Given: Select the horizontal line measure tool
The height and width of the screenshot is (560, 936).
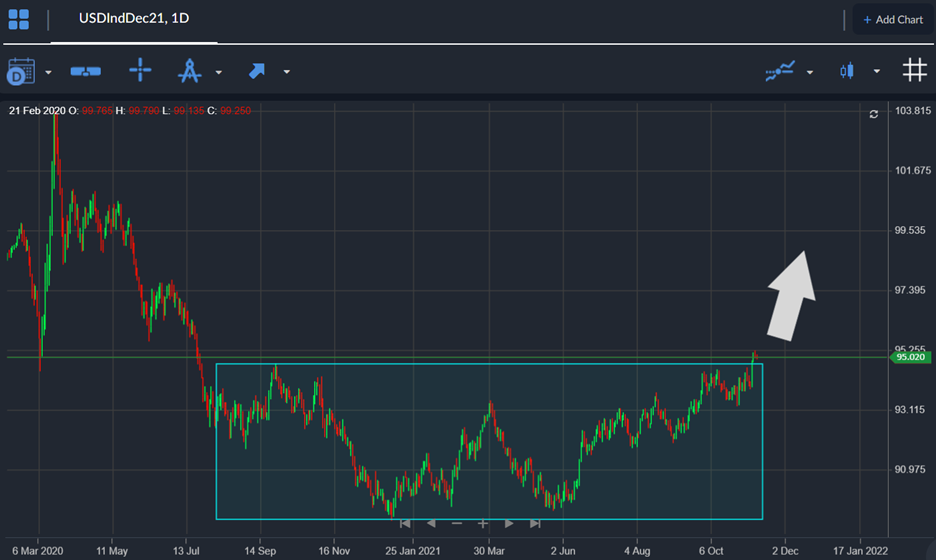Looking at the screenshot, I should [86, 71].
